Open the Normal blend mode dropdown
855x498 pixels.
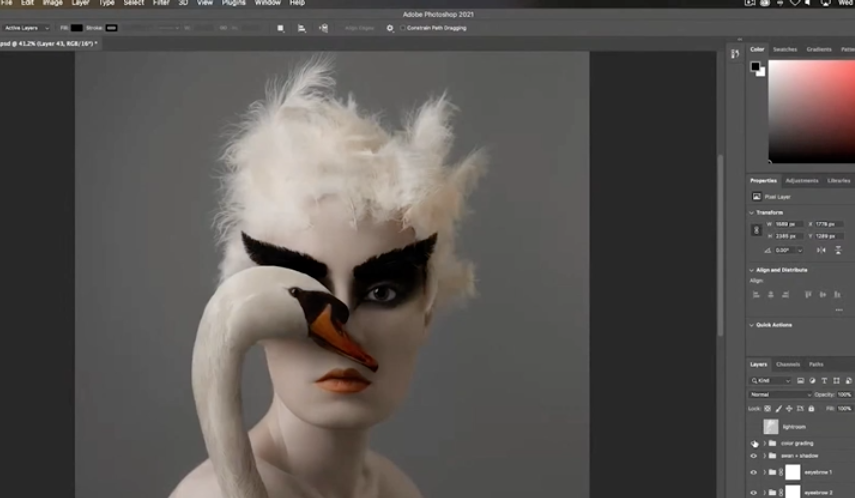coord(782,395)
